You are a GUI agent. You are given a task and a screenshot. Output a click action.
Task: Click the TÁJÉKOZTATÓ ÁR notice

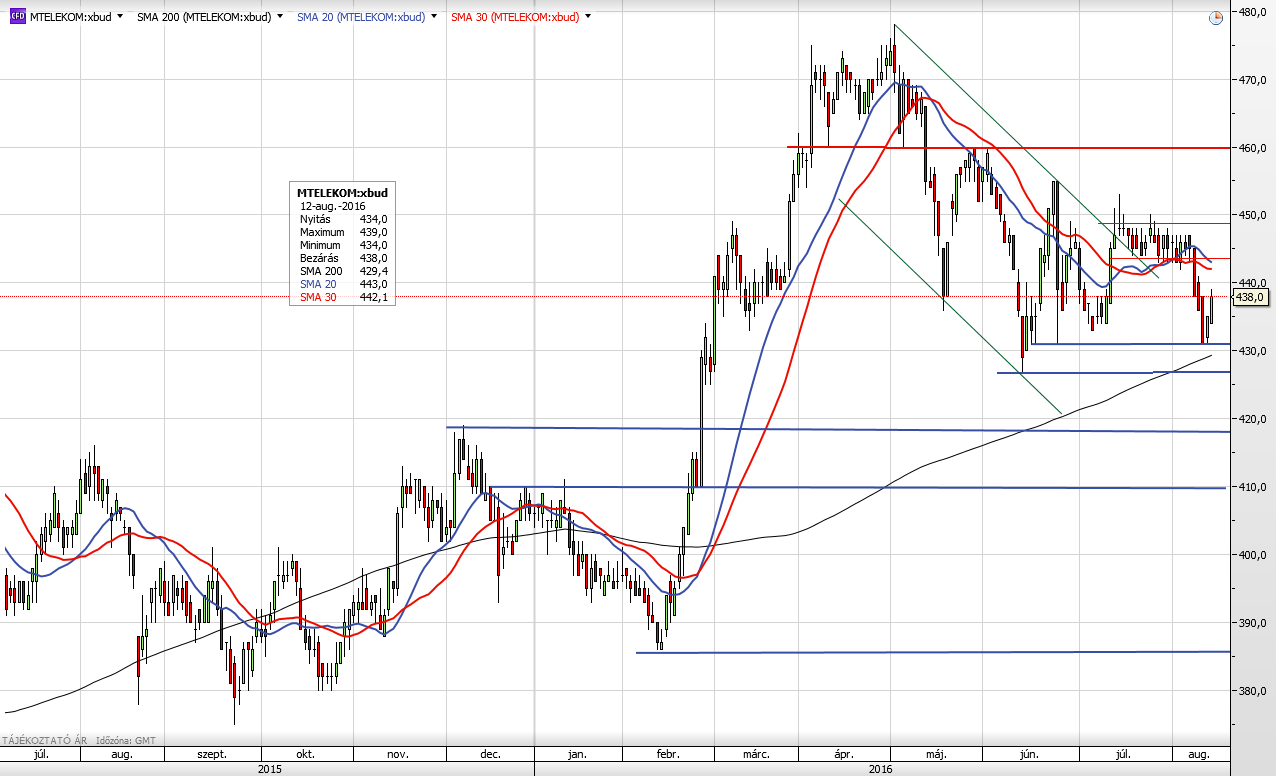(43, 741)
